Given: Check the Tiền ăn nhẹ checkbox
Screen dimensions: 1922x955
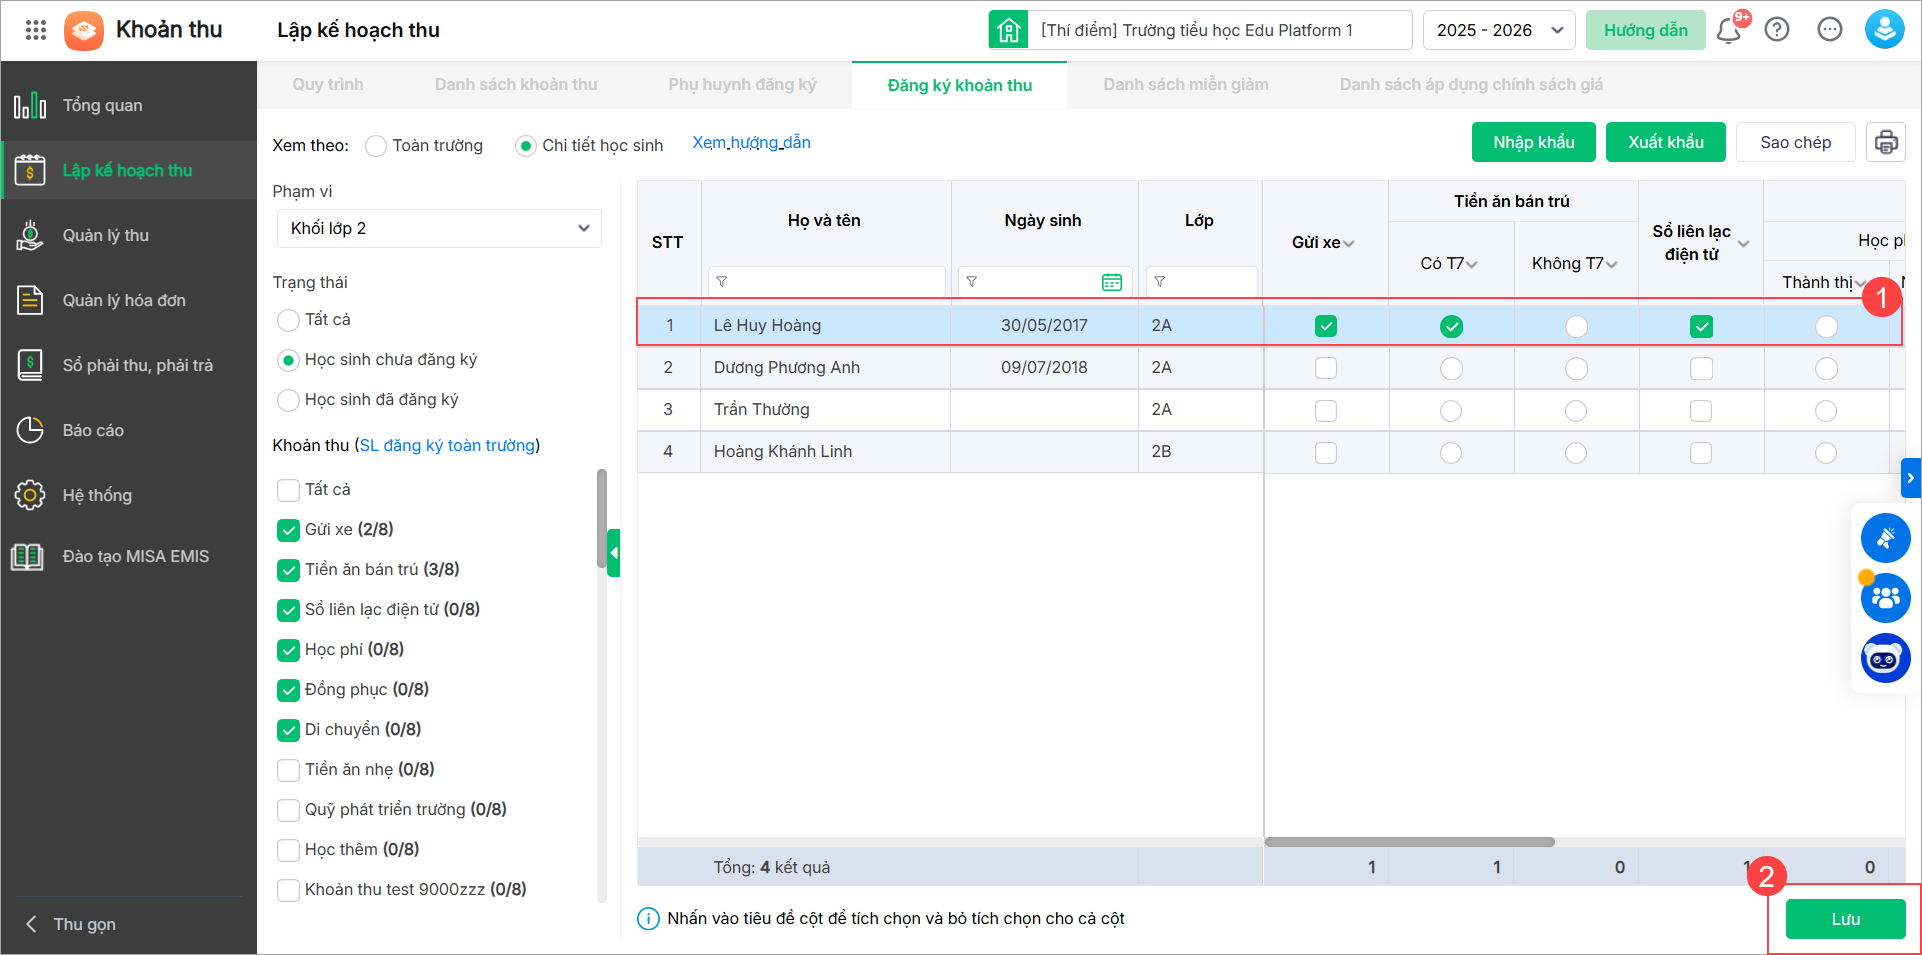Looking at the screenshot, I should [289, 770].
